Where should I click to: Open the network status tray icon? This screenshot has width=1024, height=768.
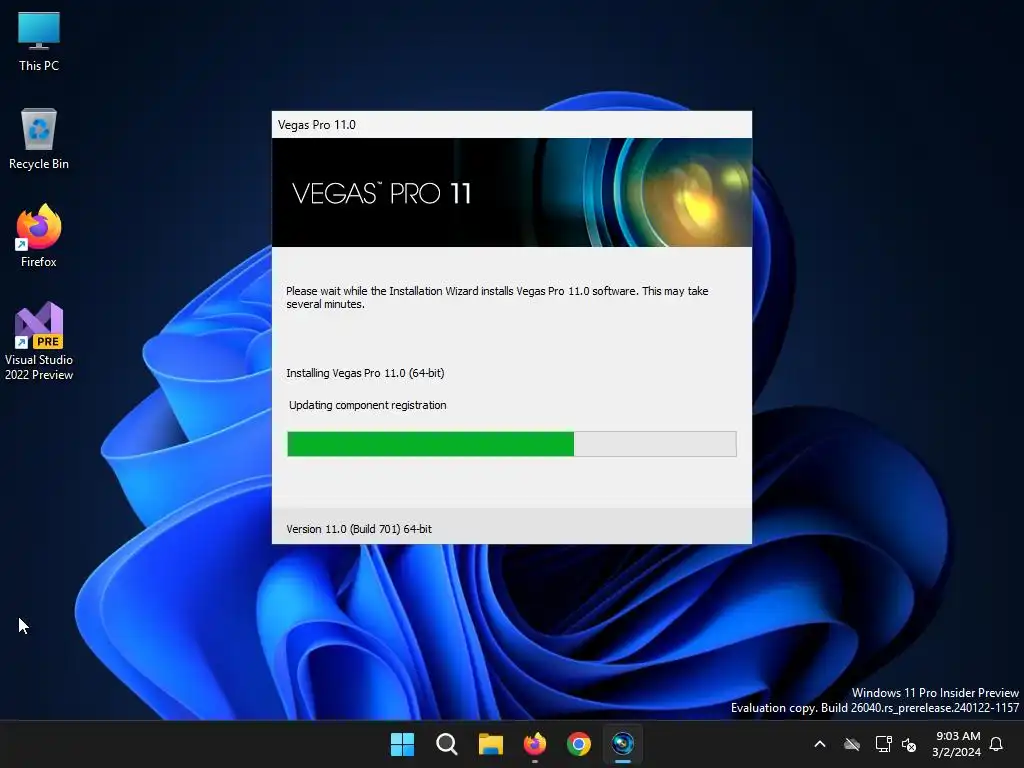tap(883, 744)
